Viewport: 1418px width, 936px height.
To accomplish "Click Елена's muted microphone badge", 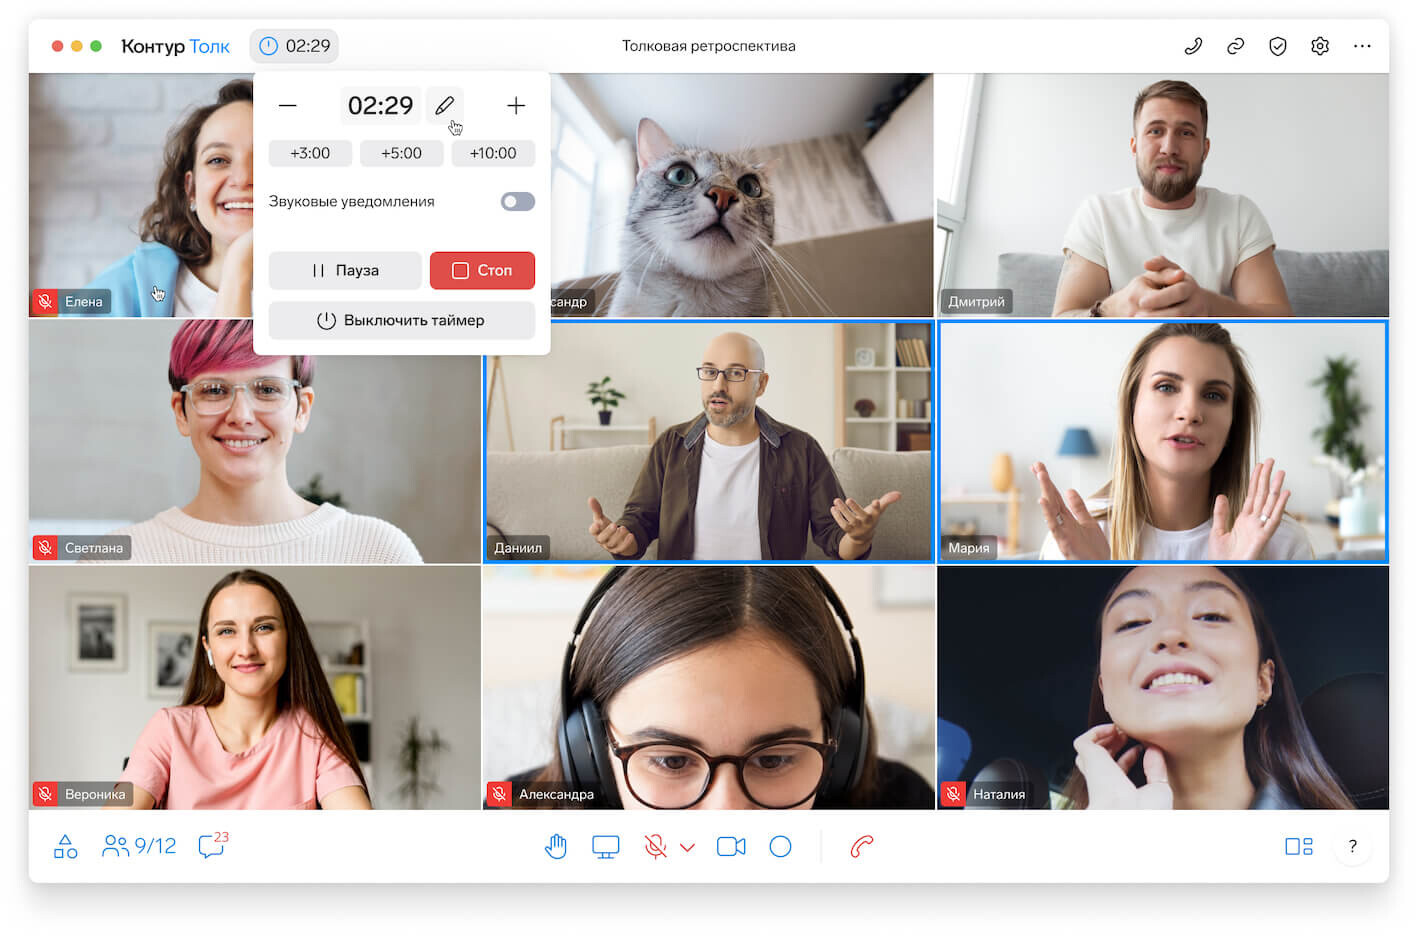I will 45,301.
